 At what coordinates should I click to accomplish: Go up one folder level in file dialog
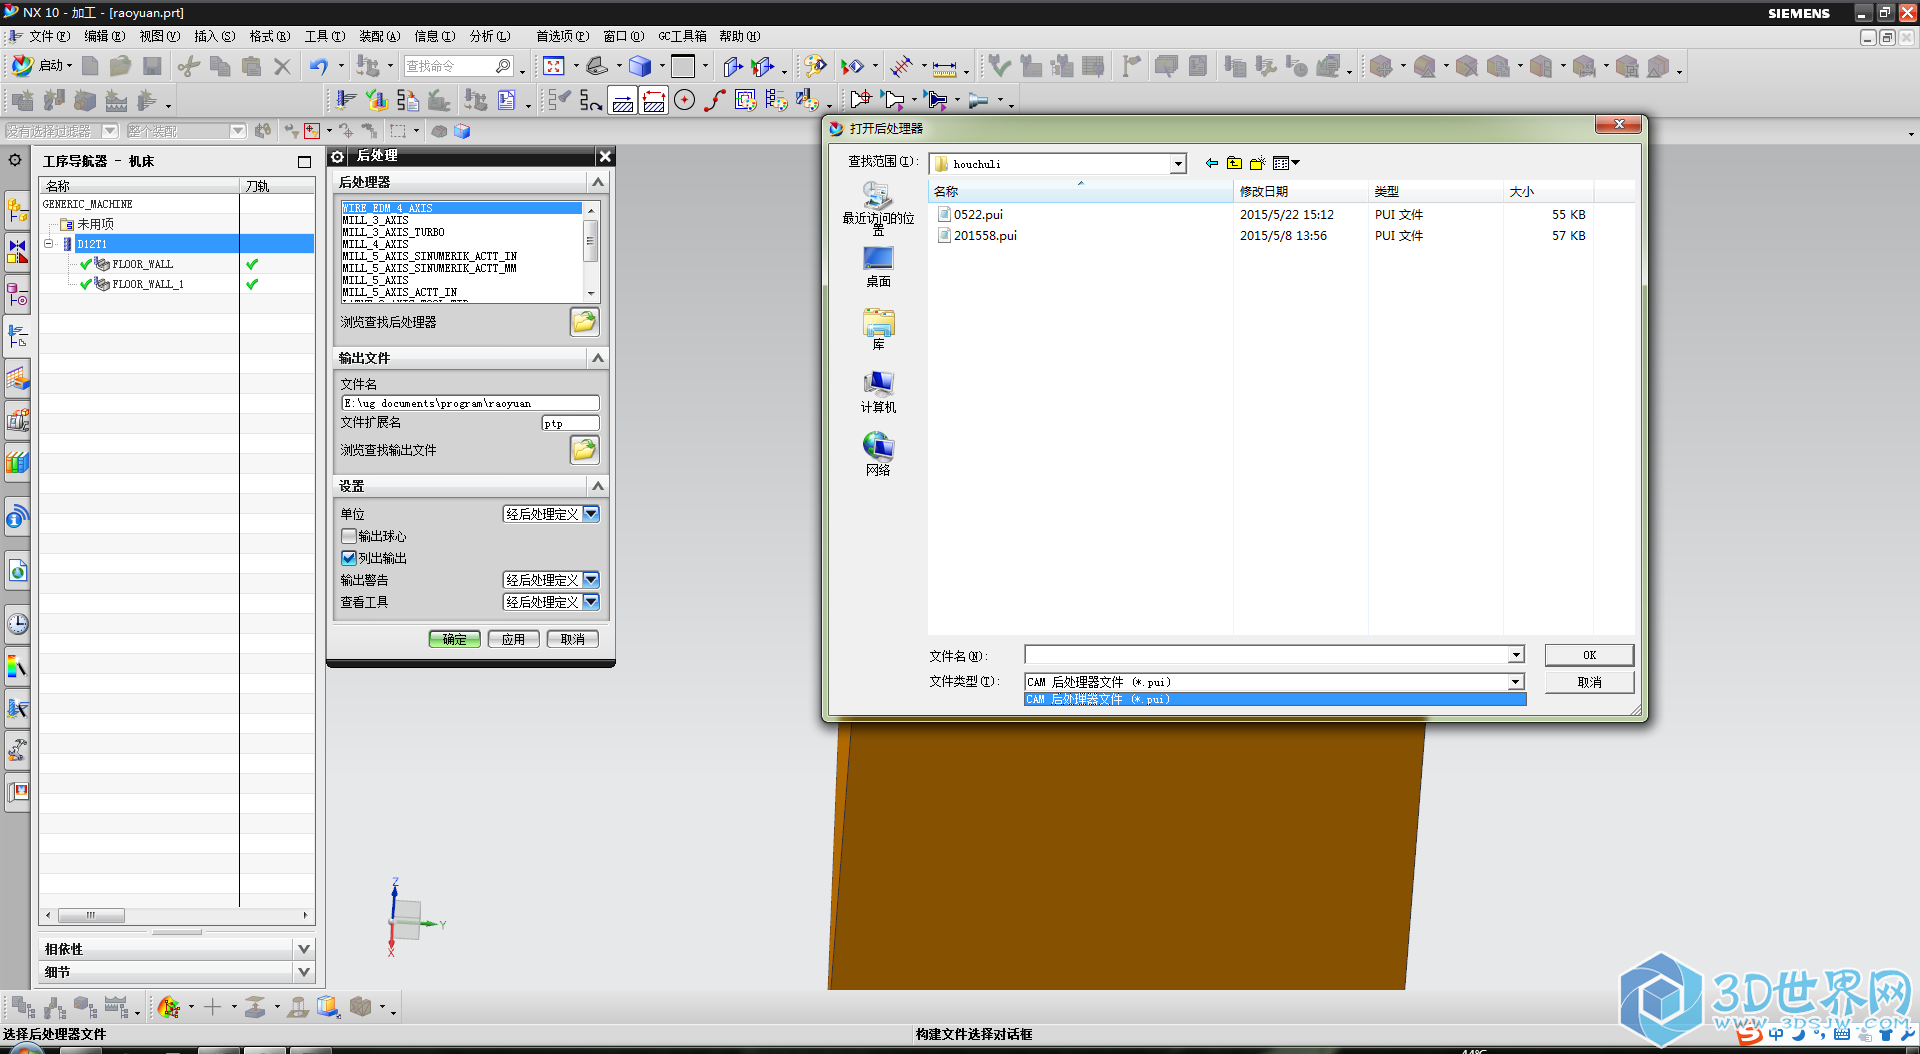coord(1234,163)
